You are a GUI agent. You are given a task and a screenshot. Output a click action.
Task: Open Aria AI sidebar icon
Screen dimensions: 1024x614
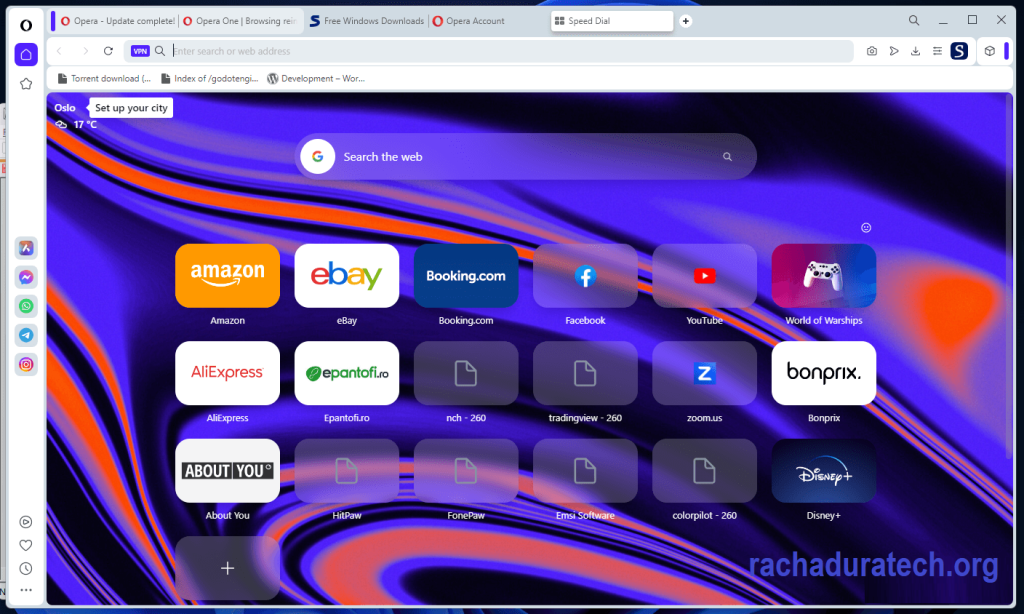pos(26,248)
